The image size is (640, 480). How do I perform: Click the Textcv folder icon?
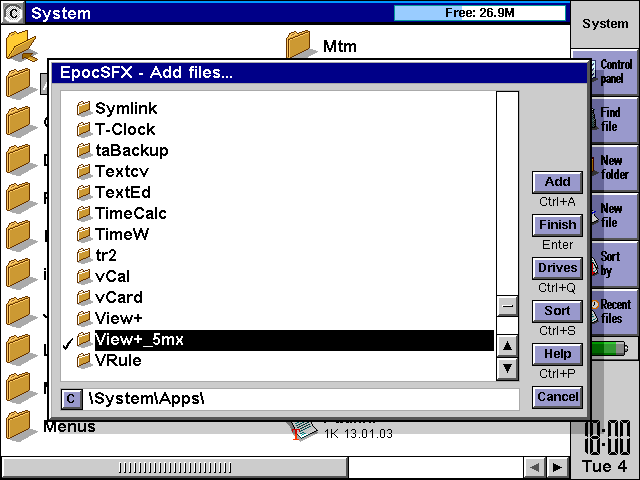click(x=84, y=171)
